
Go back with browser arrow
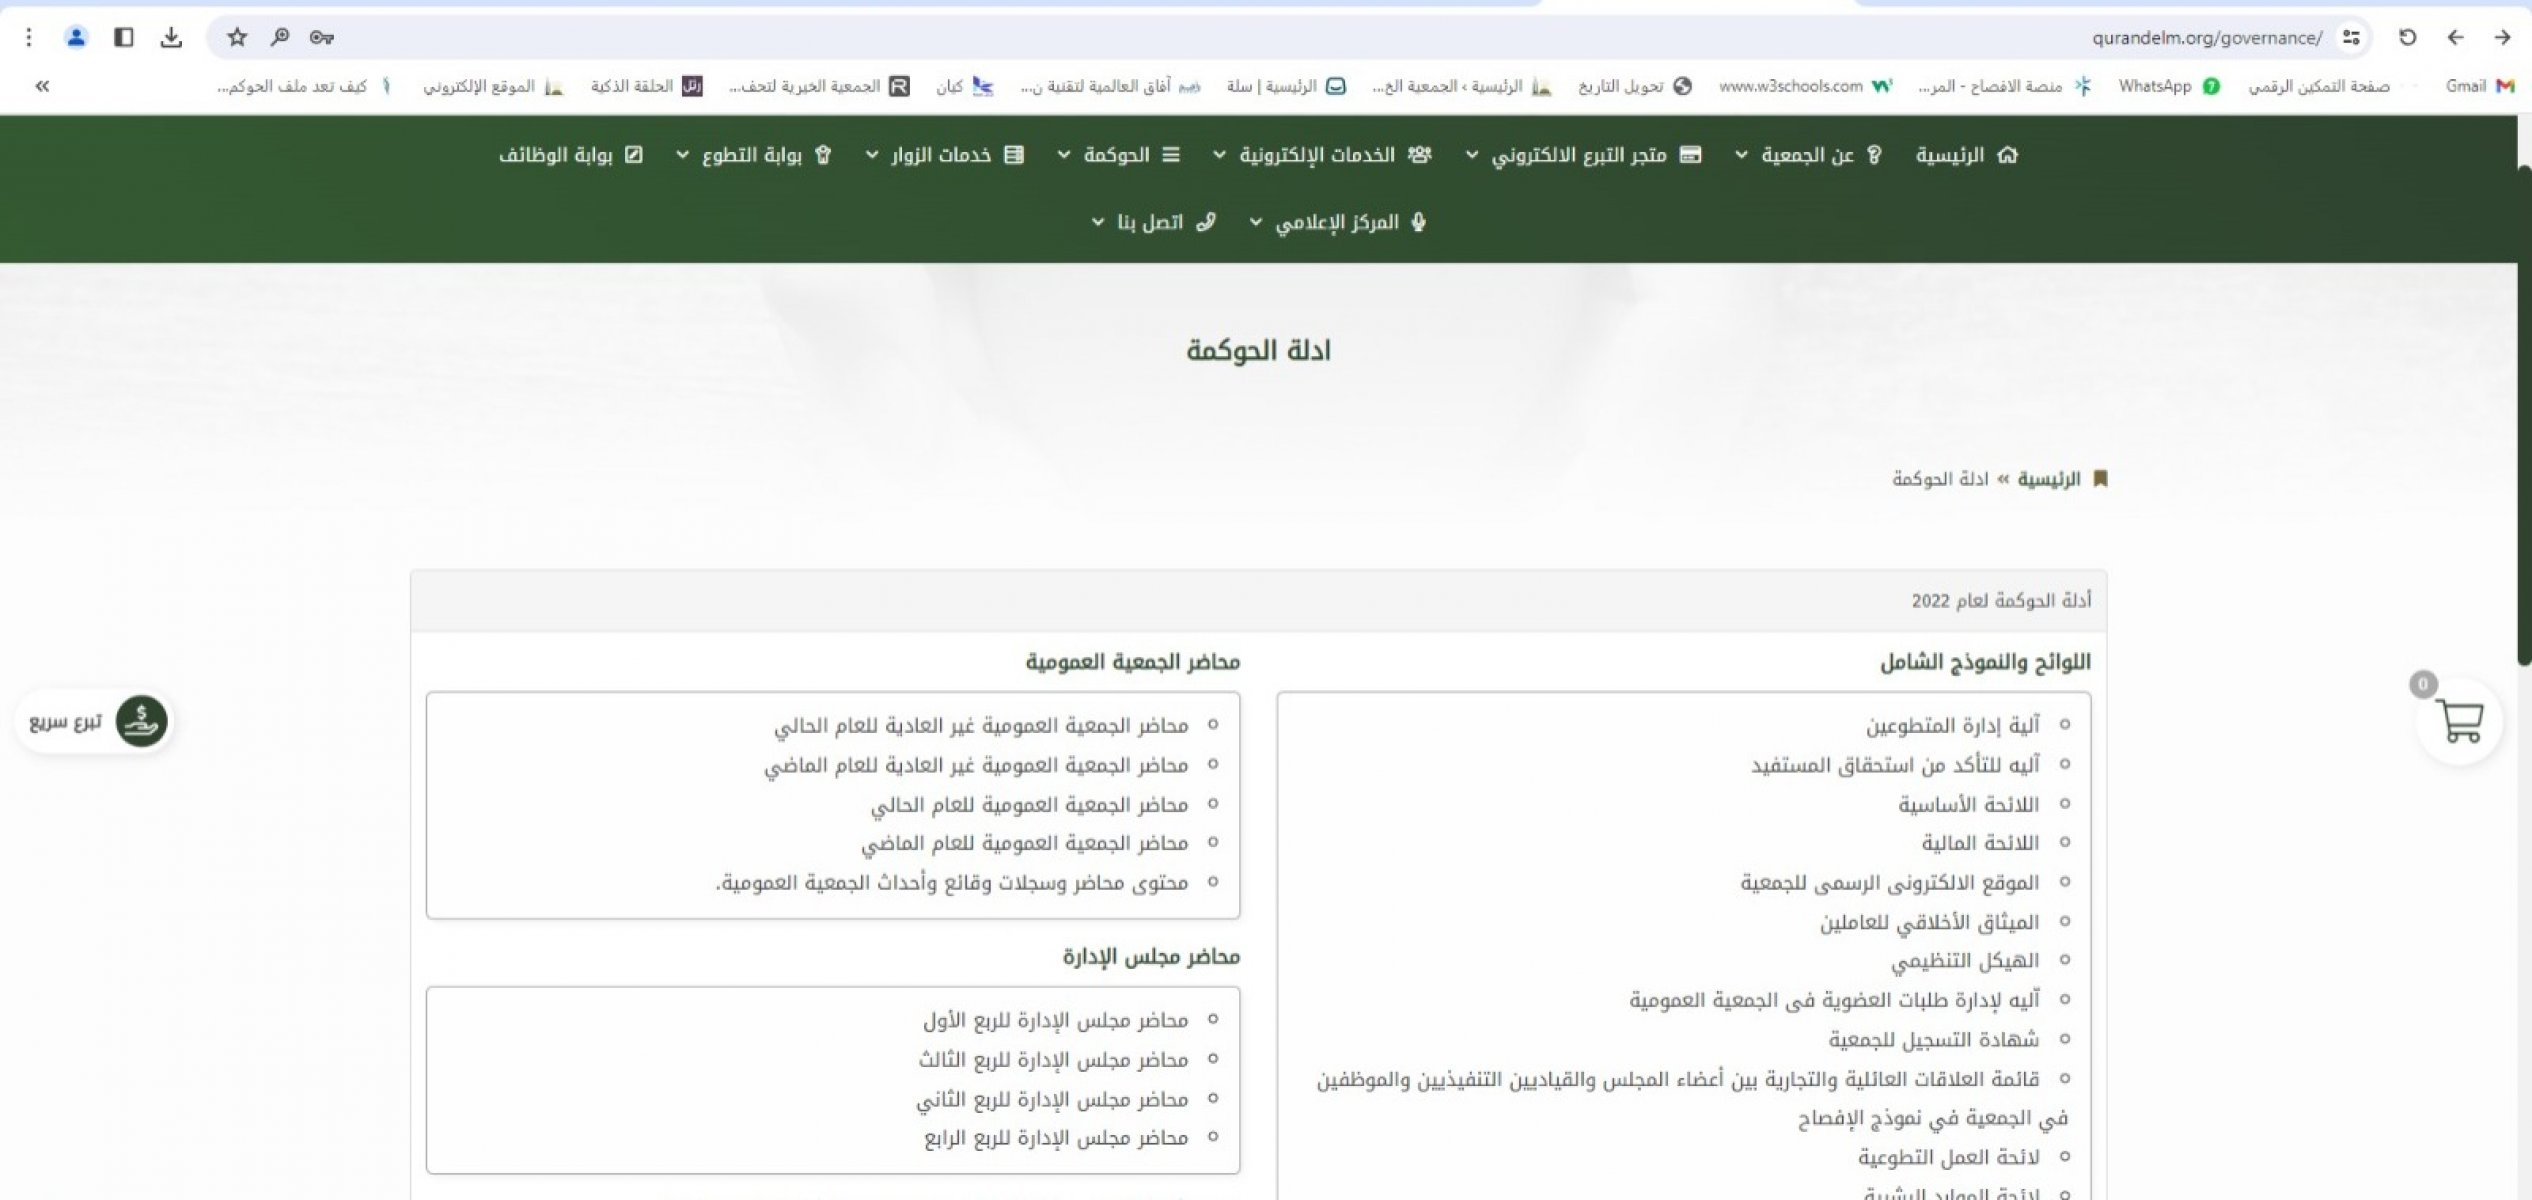click(2455, 37)
